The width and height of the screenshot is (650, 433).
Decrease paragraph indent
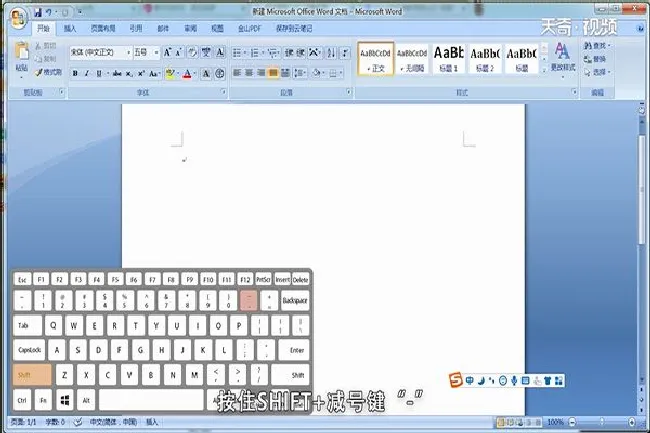tap(289, 53)
